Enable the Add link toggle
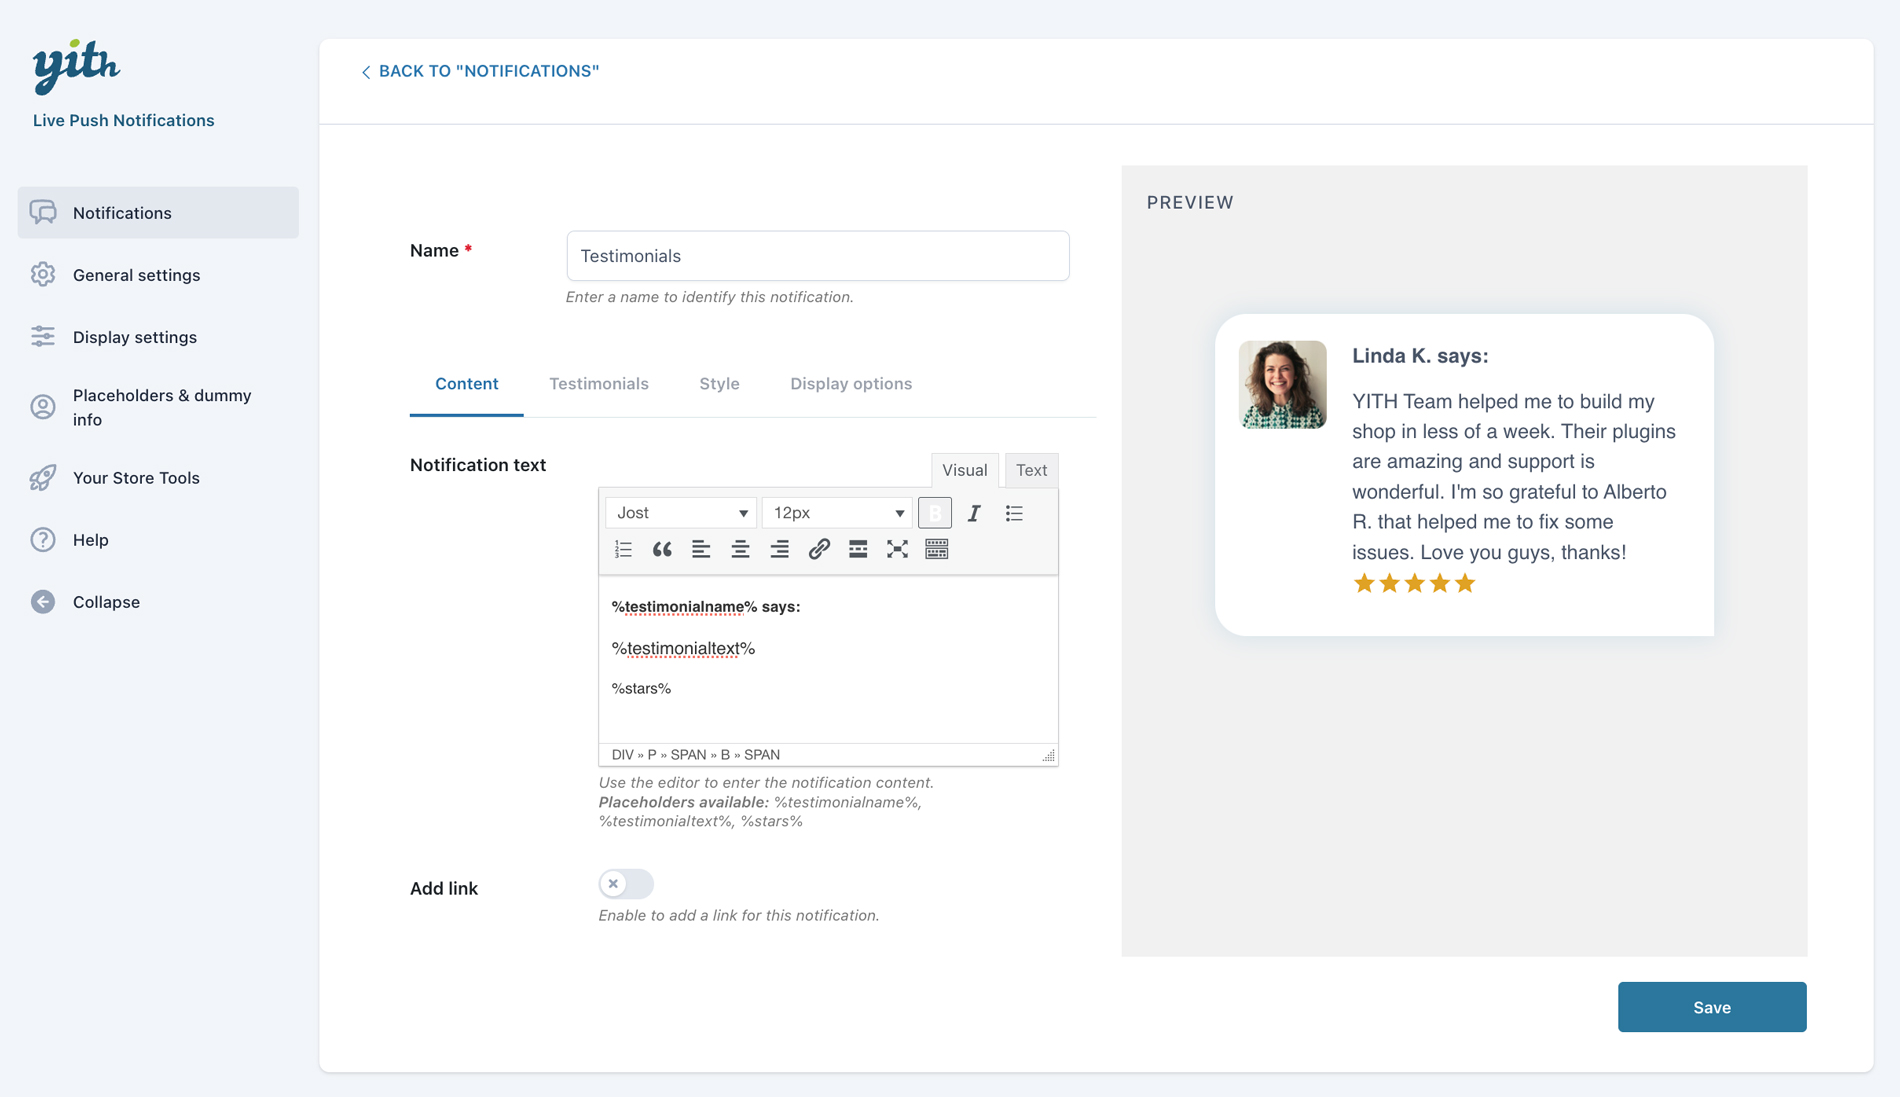Image resolution: width=1900 pixels, height=1097 pixels. click(626, 884)
